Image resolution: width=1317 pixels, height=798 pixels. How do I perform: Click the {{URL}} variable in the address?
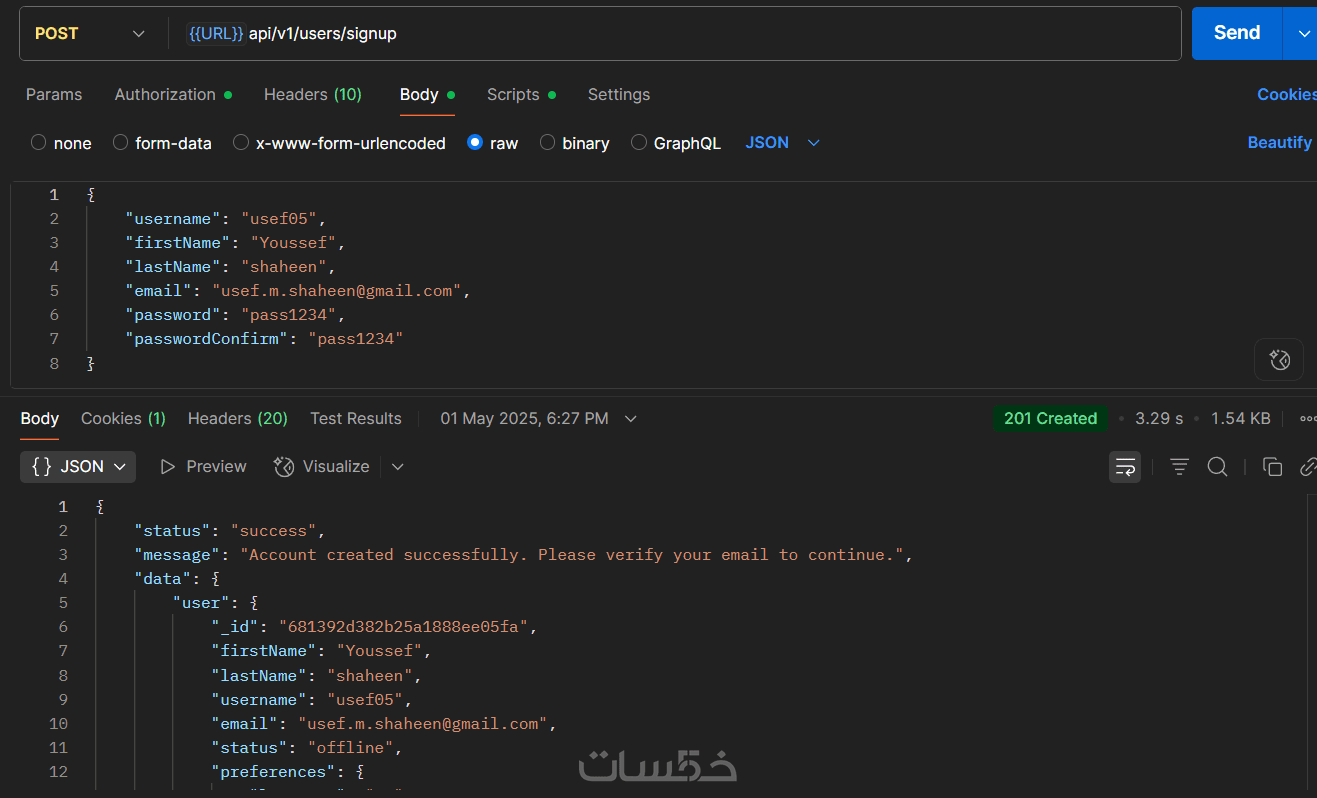coord(216,33)
